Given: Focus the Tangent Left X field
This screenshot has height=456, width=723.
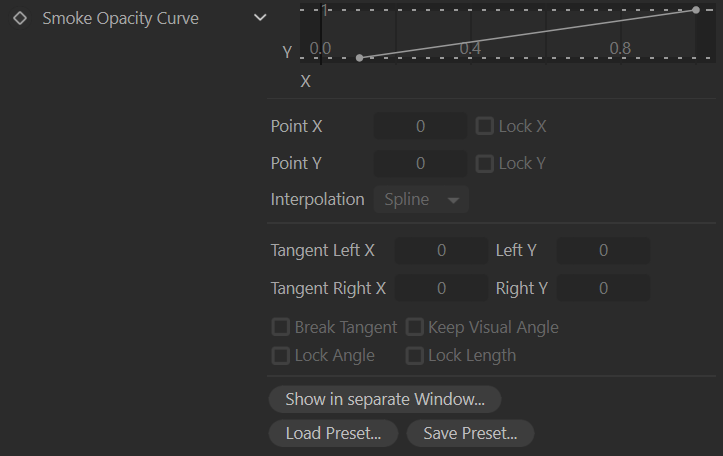Looking at the screenshot, I should point(441,250).
